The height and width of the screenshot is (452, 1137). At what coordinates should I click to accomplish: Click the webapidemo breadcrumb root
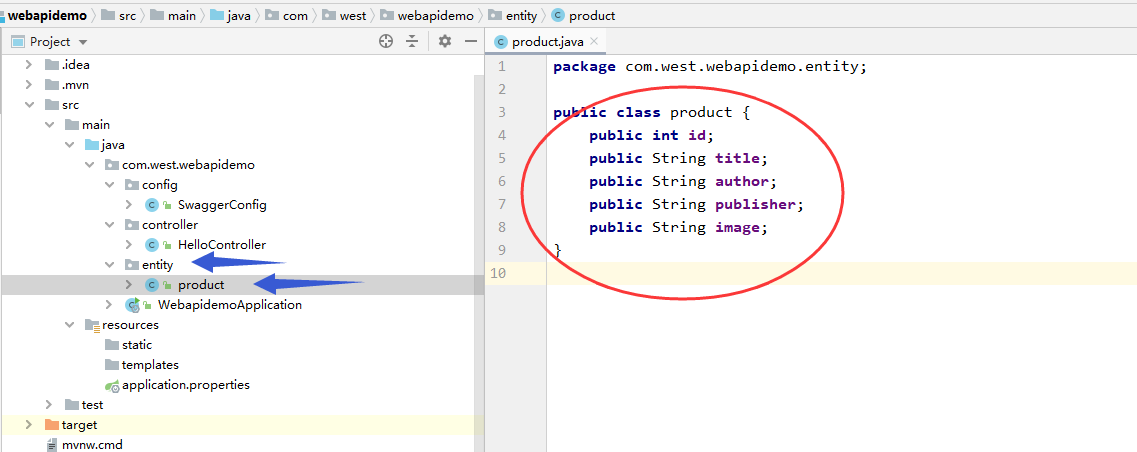point(47,15)
